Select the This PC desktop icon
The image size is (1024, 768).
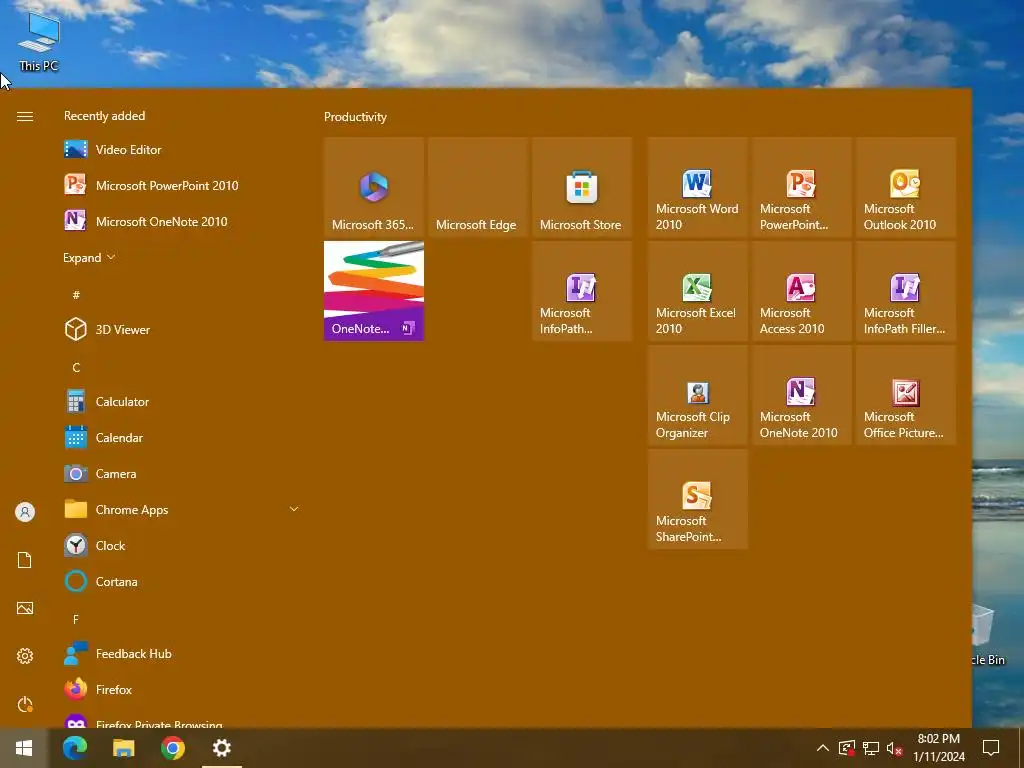click(39, 42)
